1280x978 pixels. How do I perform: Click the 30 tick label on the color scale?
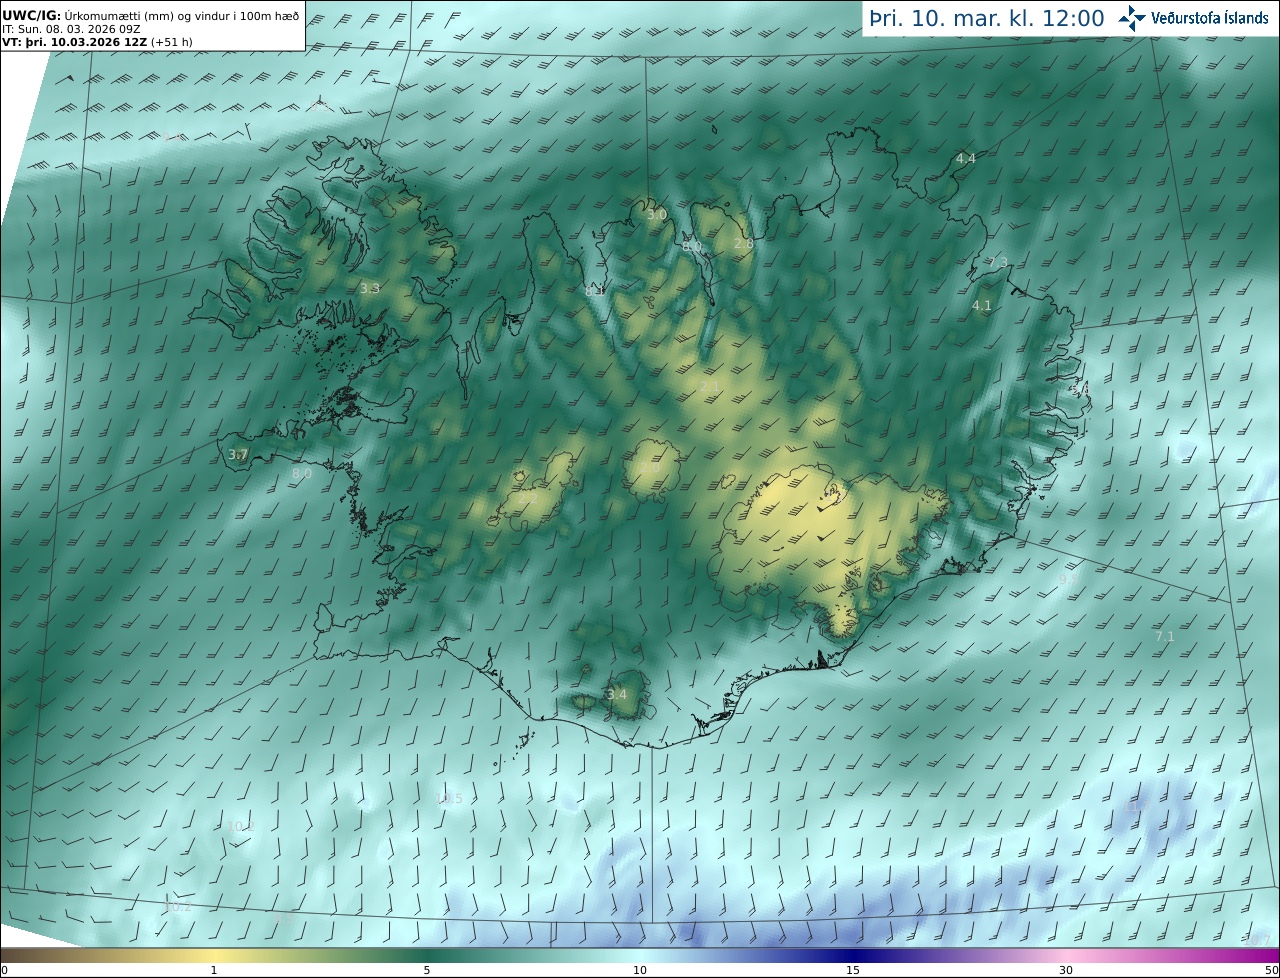1066,970
